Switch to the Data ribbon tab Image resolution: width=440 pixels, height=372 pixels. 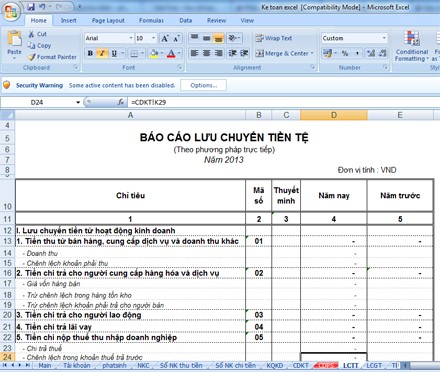(x=186, y=21)
